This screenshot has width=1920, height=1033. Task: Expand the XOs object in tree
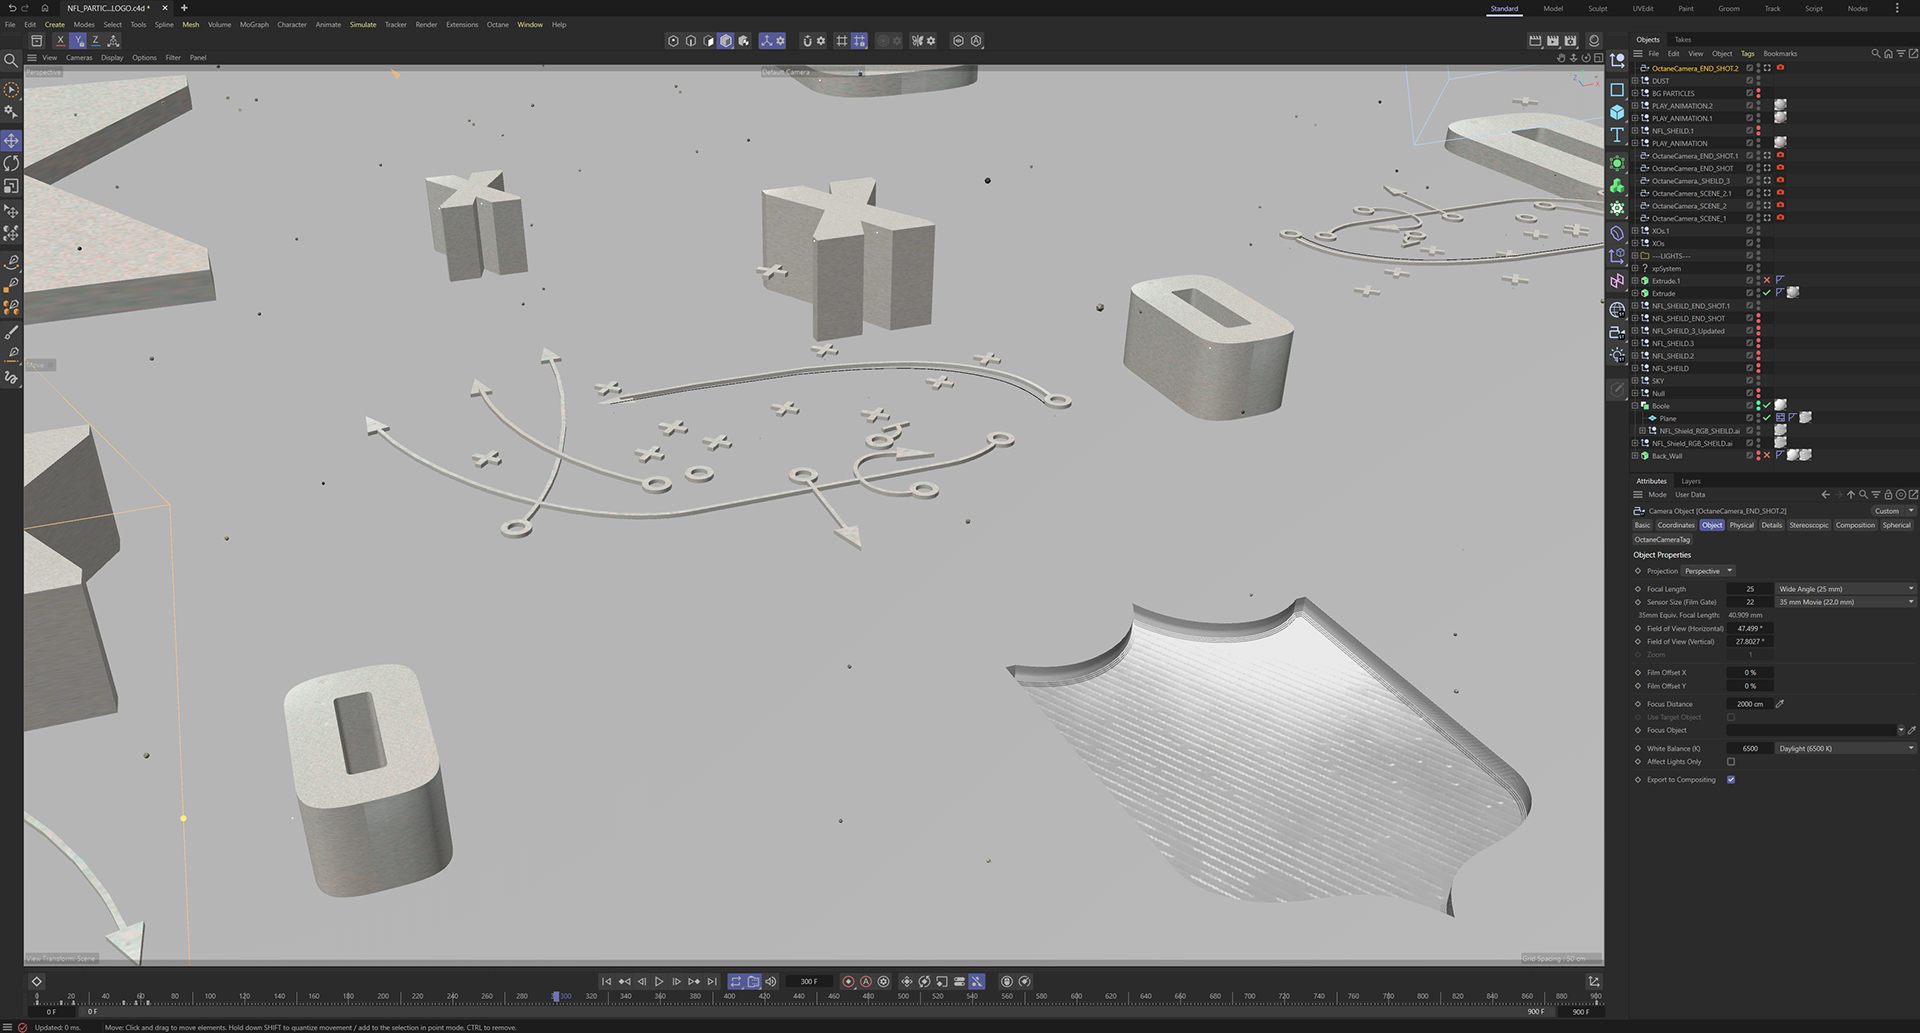coord(1635,243)
